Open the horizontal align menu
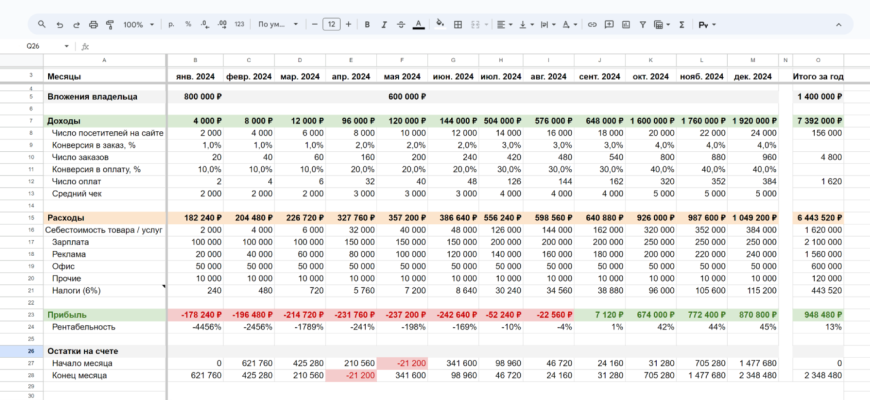This screenshot has width=870, height=400. coord(504,24)
